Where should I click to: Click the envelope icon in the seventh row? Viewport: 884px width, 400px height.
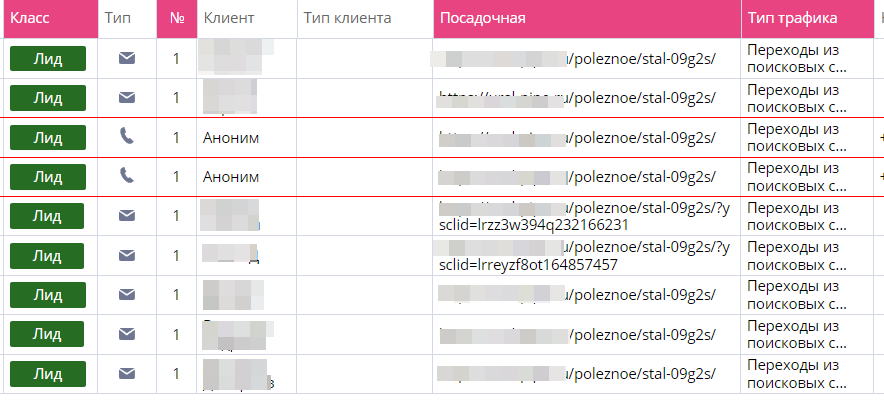click(126, 295)
